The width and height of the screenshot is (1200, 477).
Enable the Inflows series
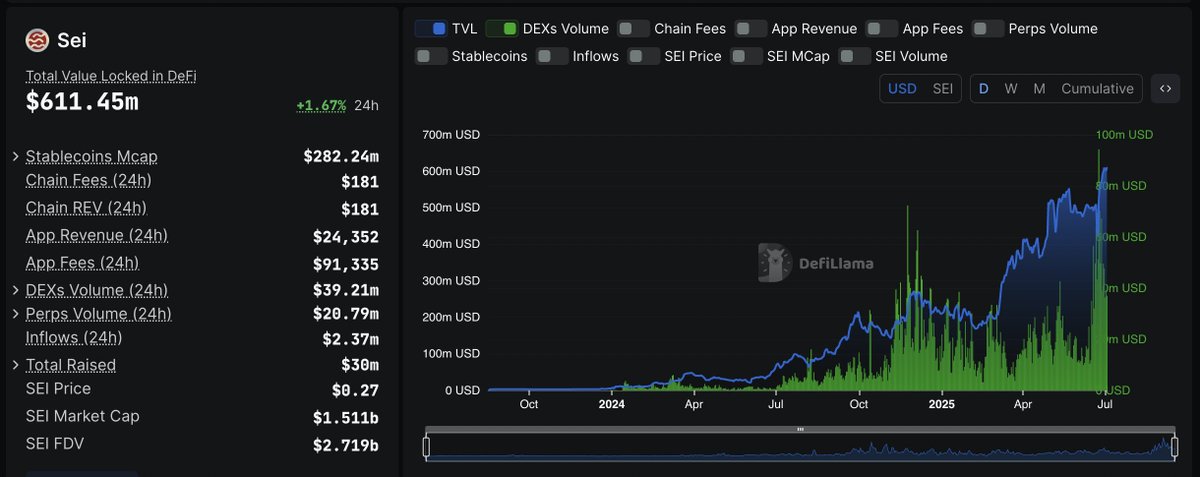(x=552, y=56)
